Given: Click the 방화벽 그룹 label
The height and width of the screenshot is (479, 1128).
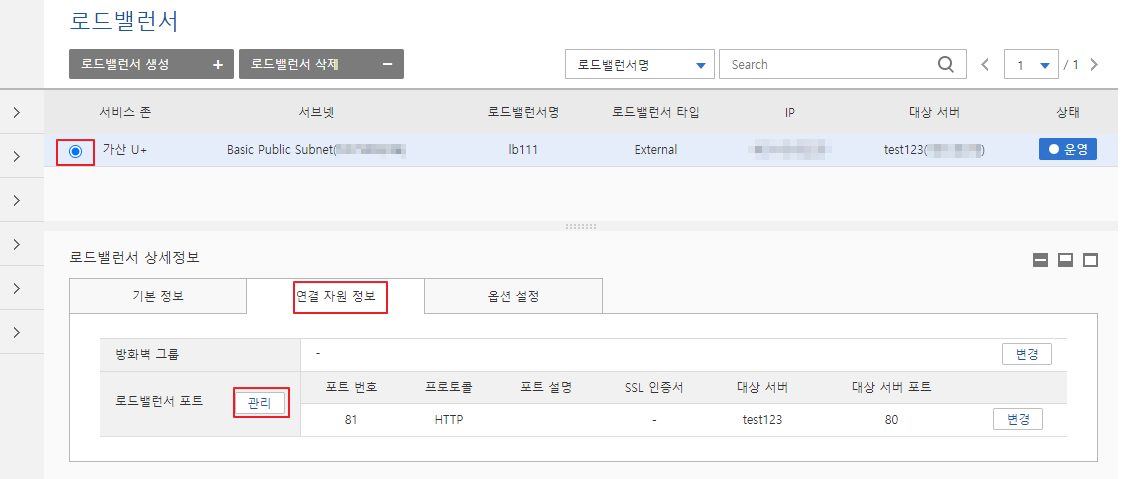Looking at the screenshot, I should 147,354.
